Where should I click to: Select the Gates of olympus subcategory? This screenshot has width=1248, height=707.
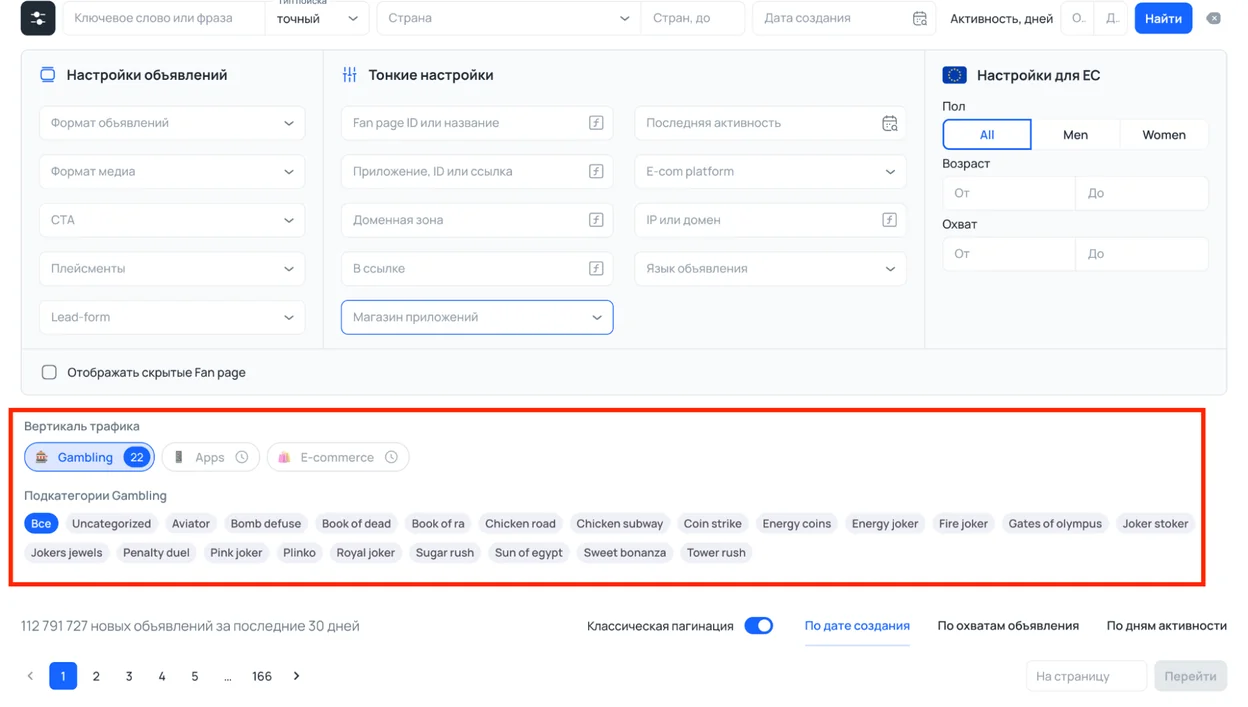click(1055, 523)
